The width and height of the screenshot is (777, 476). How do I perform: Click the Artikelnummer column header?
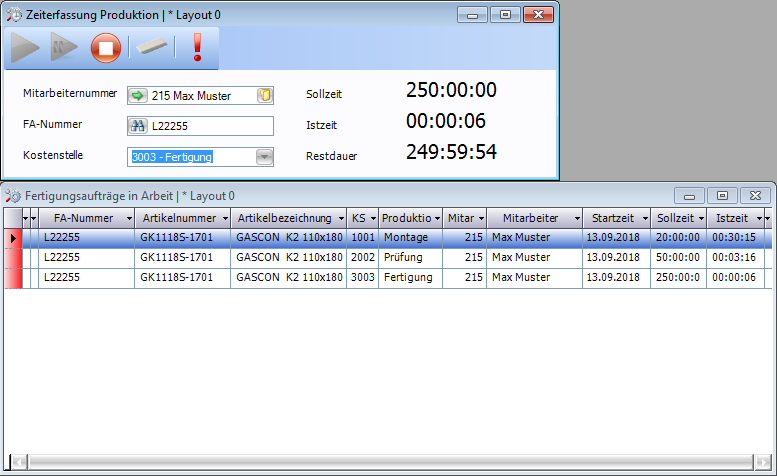178,218
